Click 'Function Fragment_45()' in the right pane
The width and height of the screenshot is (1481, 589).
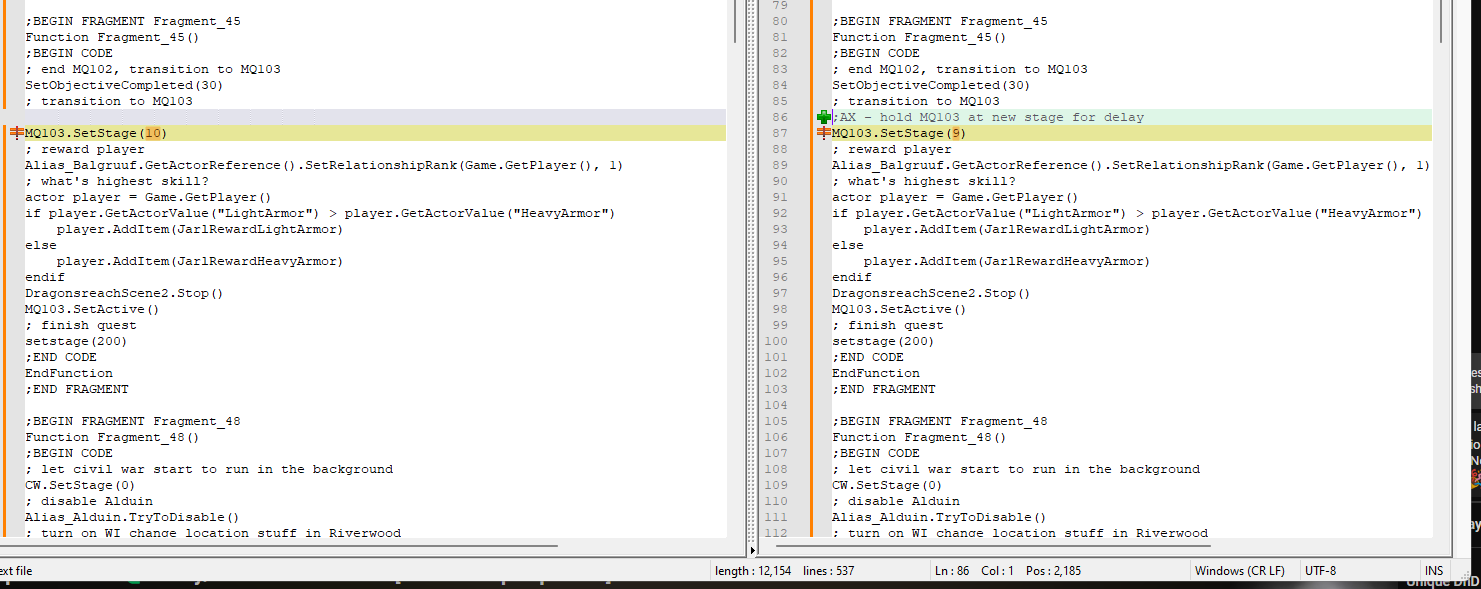919,37
